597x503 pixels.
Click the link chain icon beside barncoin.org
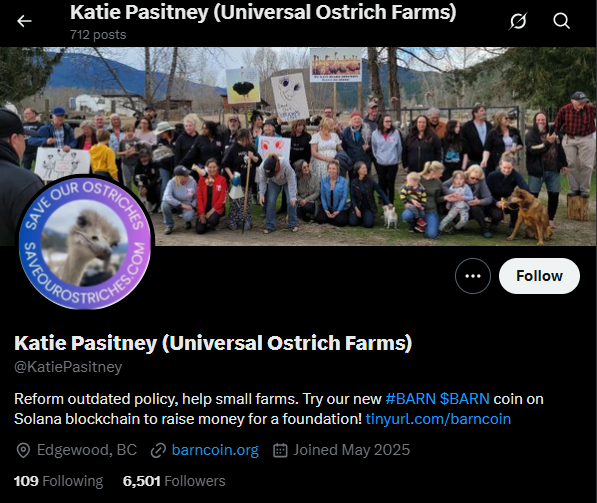click(158, 450)
